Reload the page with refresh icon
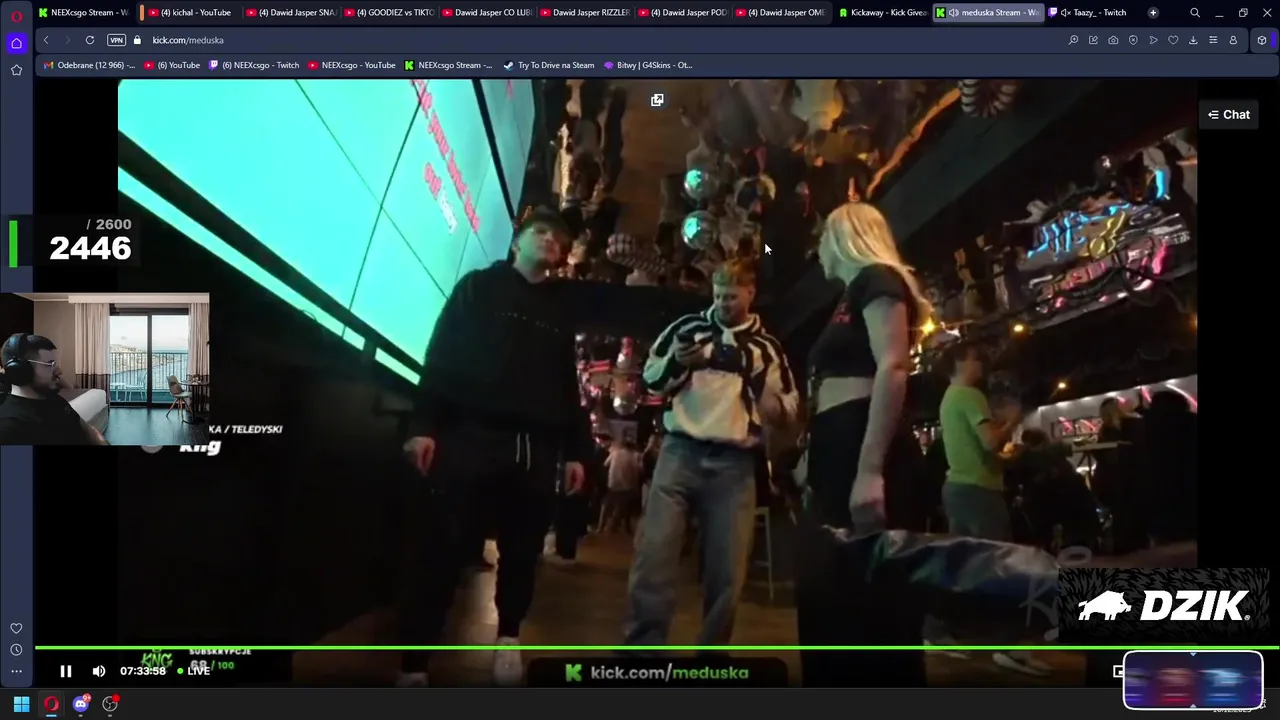 tap(90, 40)
